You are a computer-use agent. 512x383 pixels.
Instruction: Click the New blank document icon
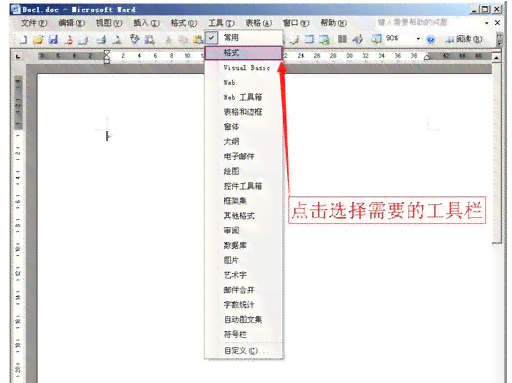coord(23,40)
